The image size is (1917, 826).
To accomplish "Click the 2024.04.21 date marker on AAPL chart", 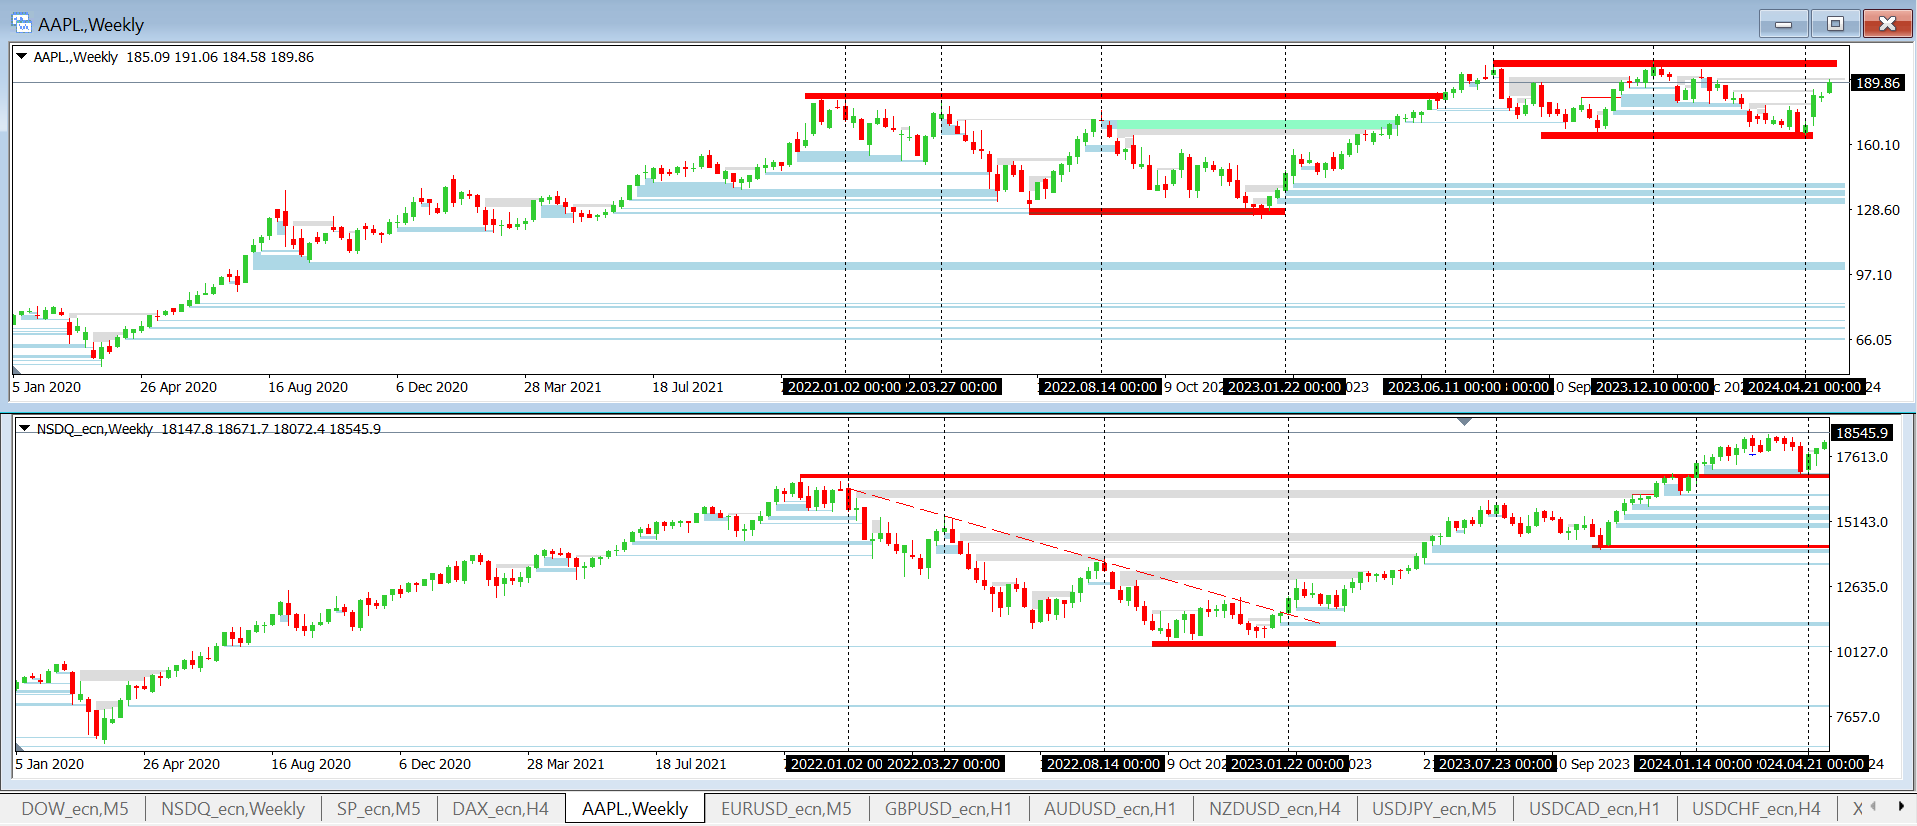I will coord(1804,387).
